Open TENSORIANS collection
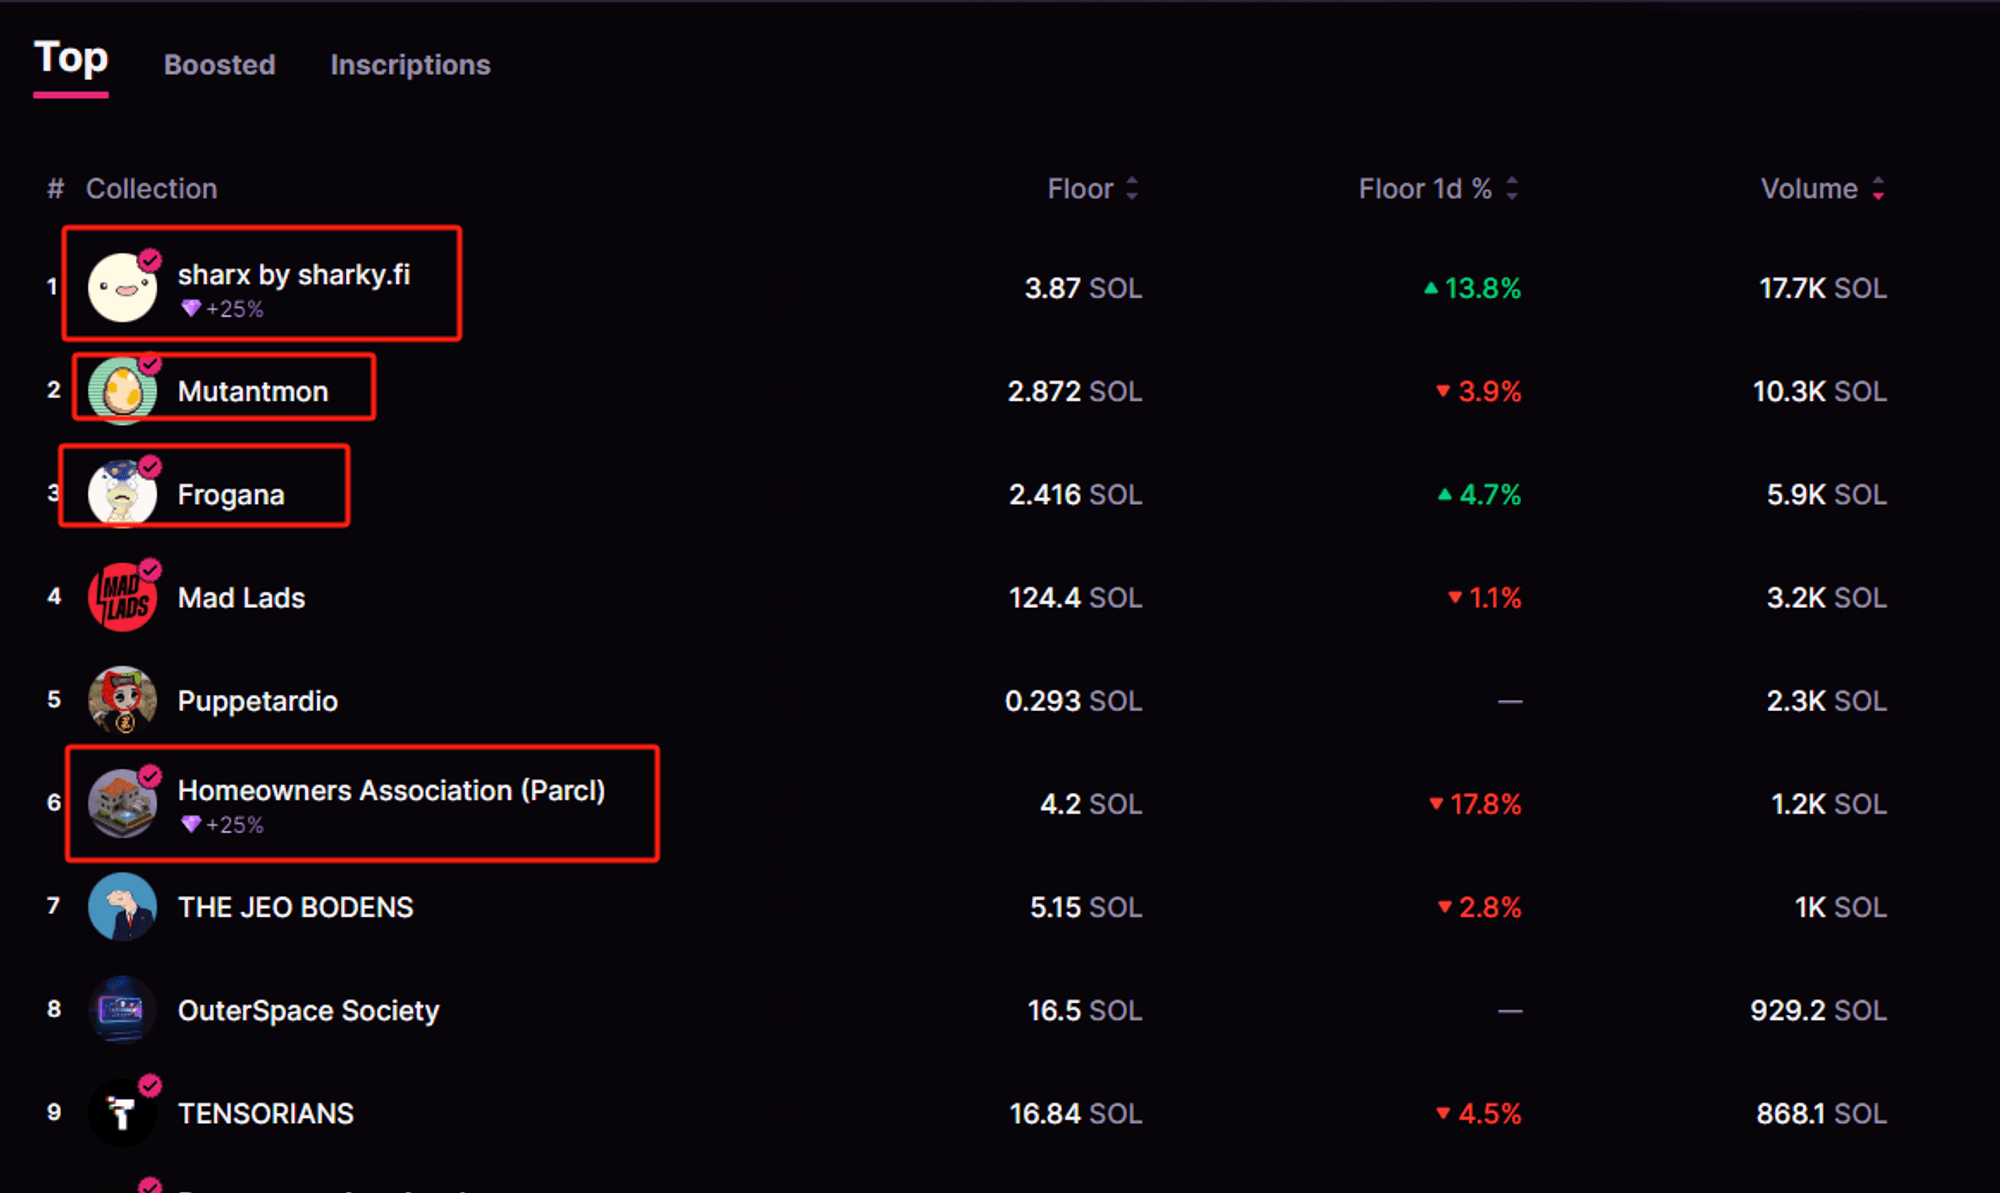 266,1114
